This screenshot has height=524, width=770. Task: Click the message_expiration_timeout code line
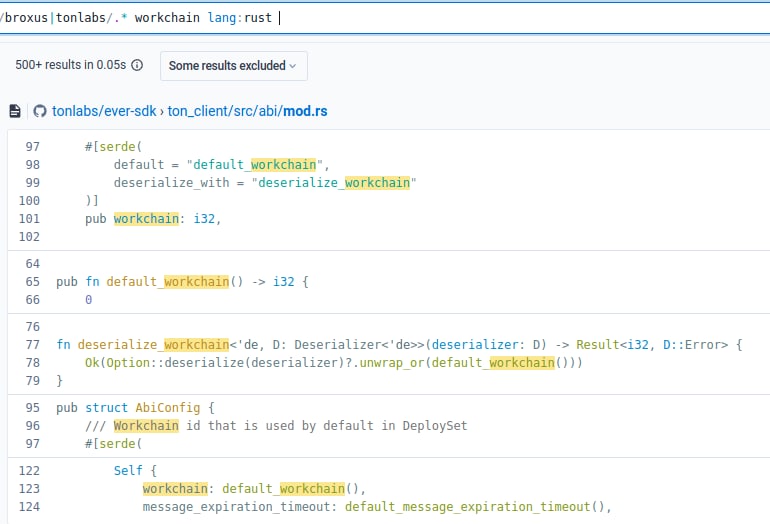click(x=376, y=507)
